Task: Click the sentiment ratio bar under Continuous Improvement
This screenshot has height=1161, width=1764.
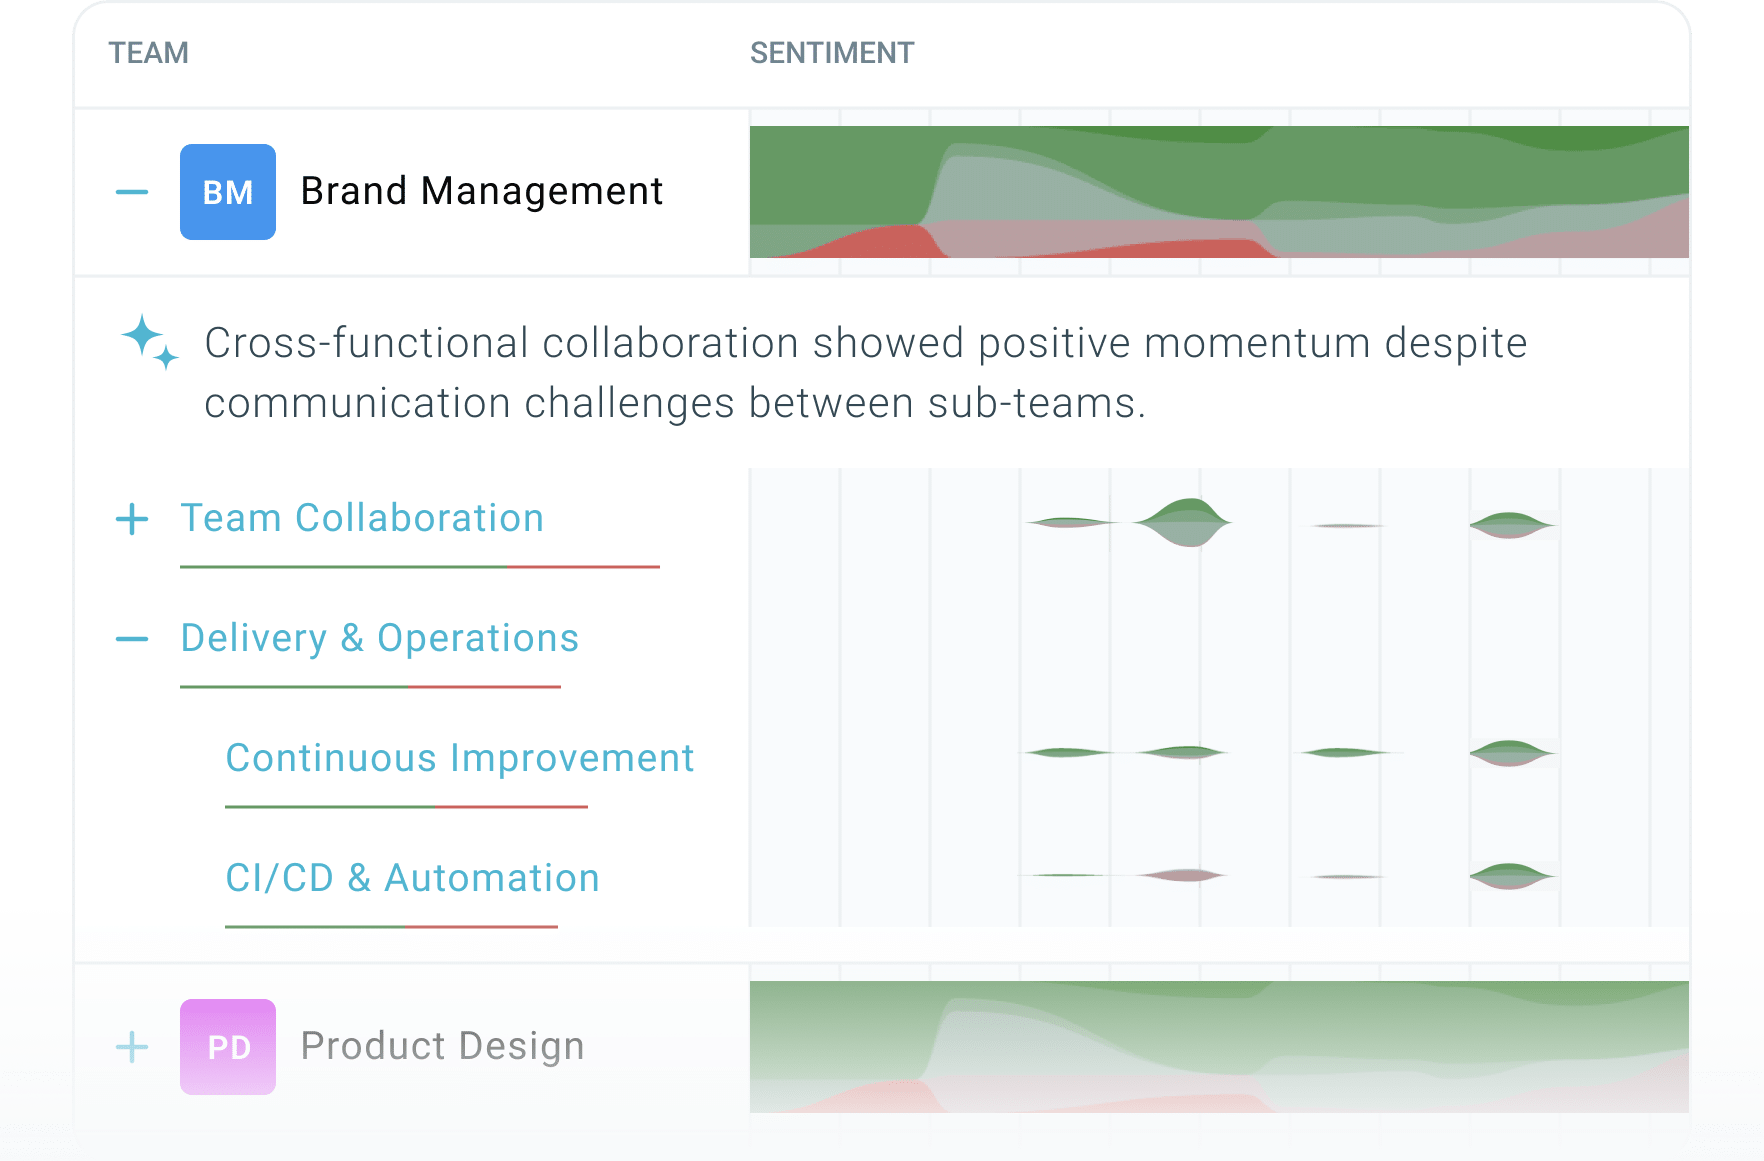Action: point(406,806)
